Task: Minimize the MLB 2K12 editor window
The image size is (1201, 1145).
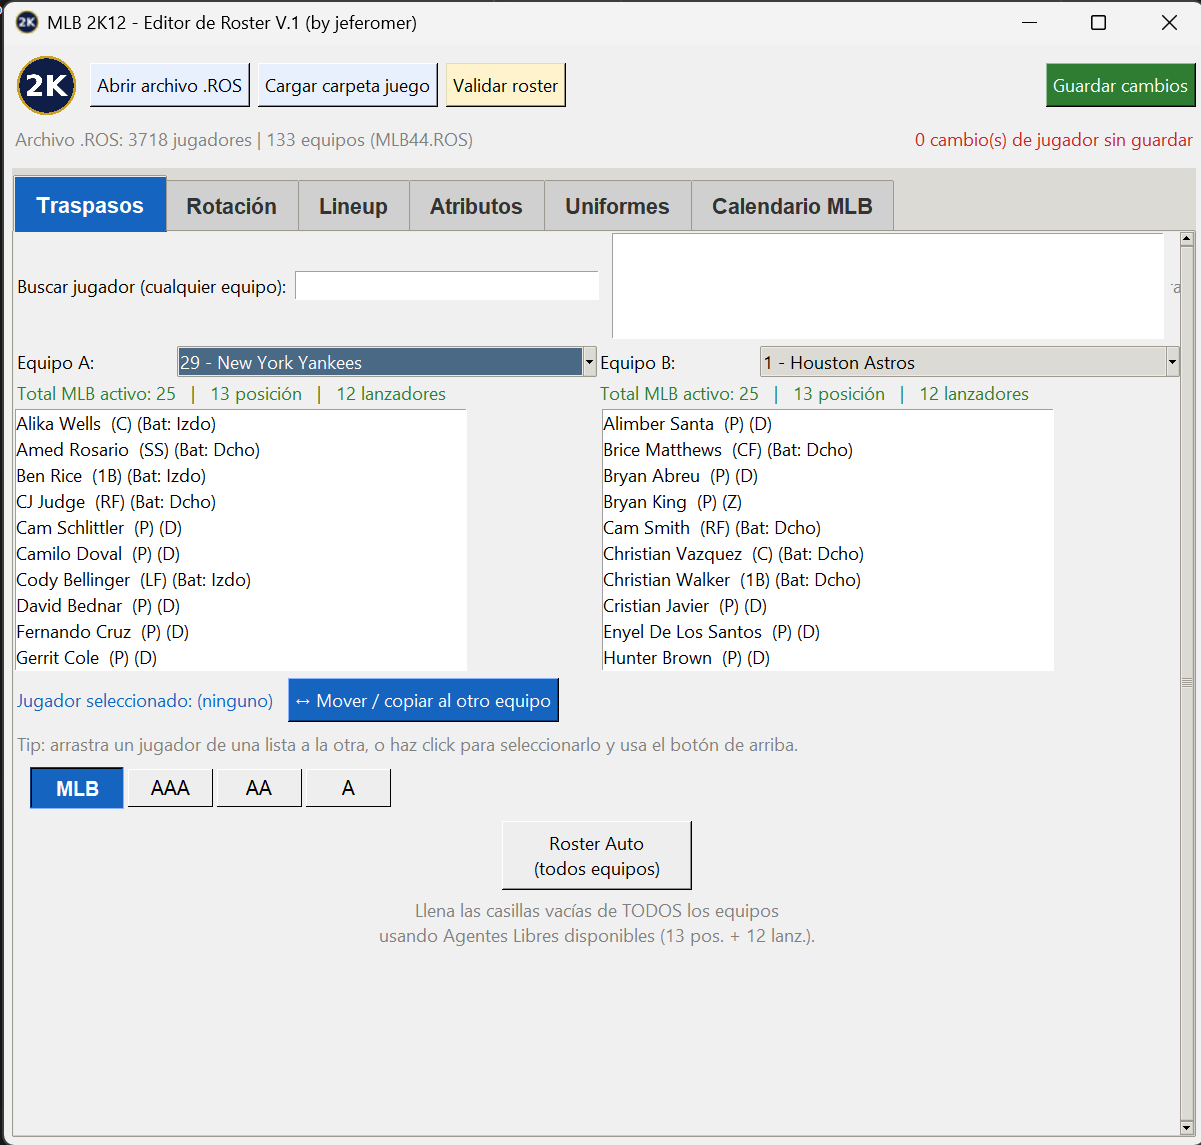Action: pyautogui.click(x=1028, y=22)
